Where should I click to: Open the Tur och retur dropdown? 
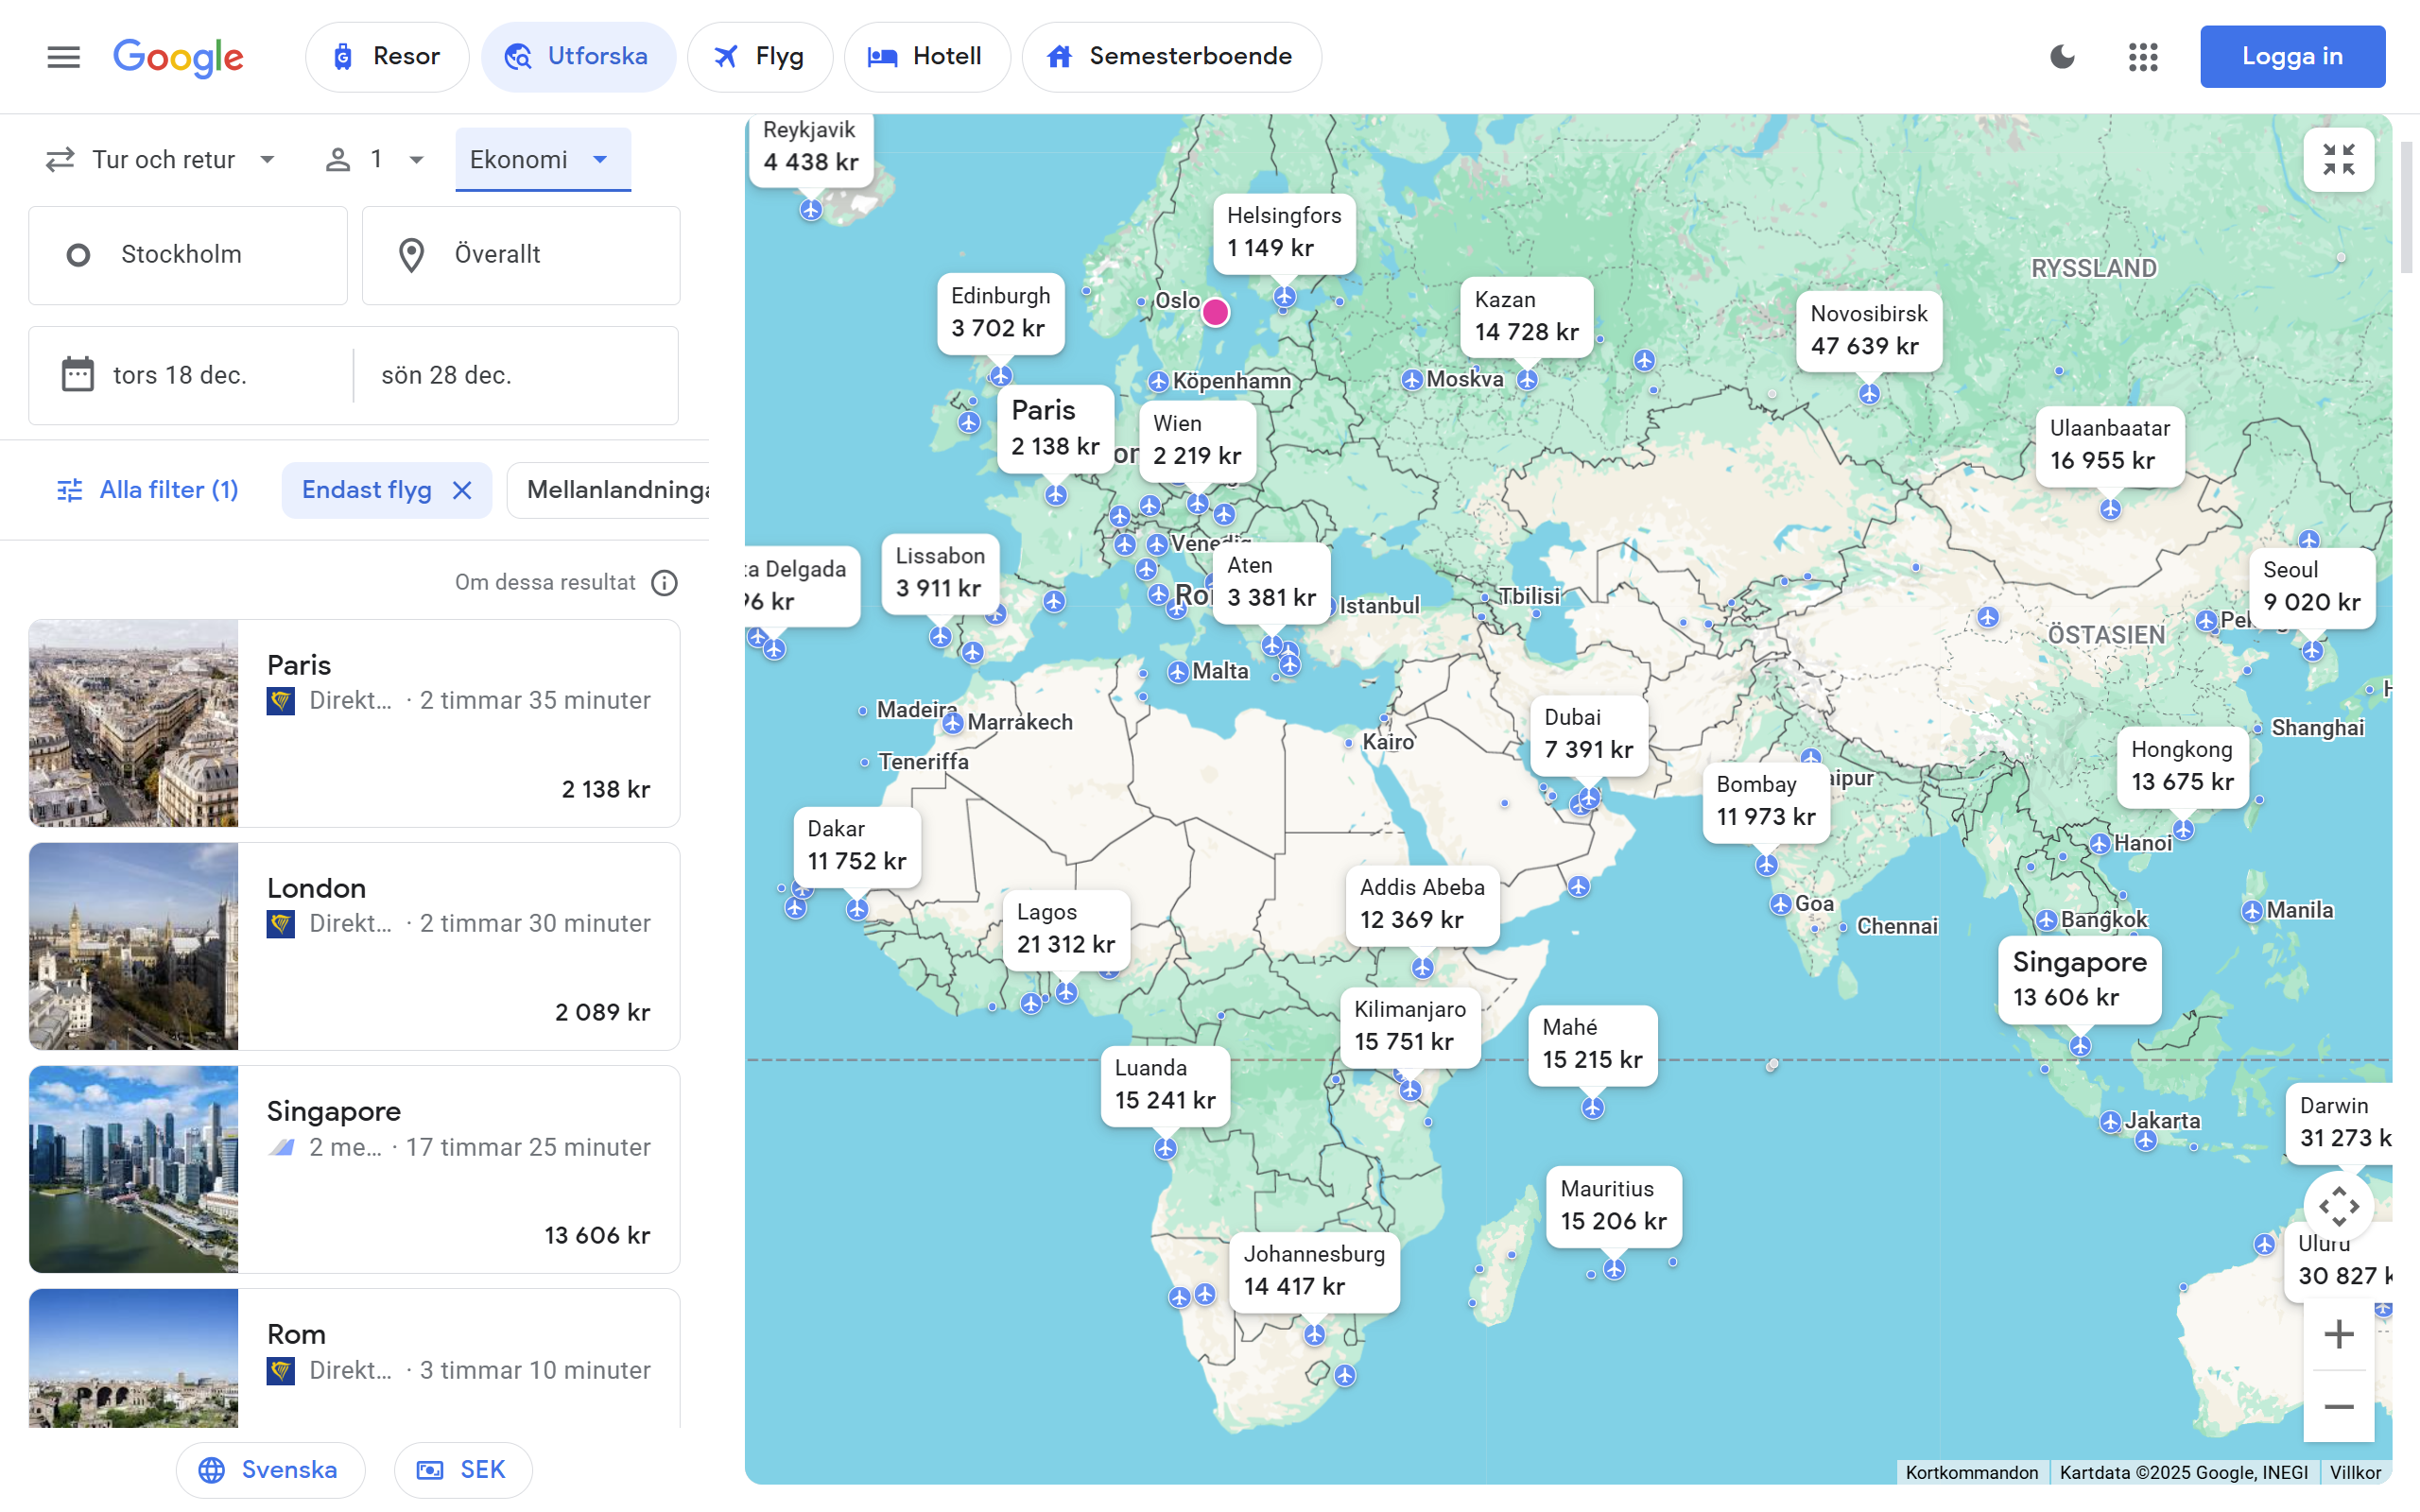(160, 159)
